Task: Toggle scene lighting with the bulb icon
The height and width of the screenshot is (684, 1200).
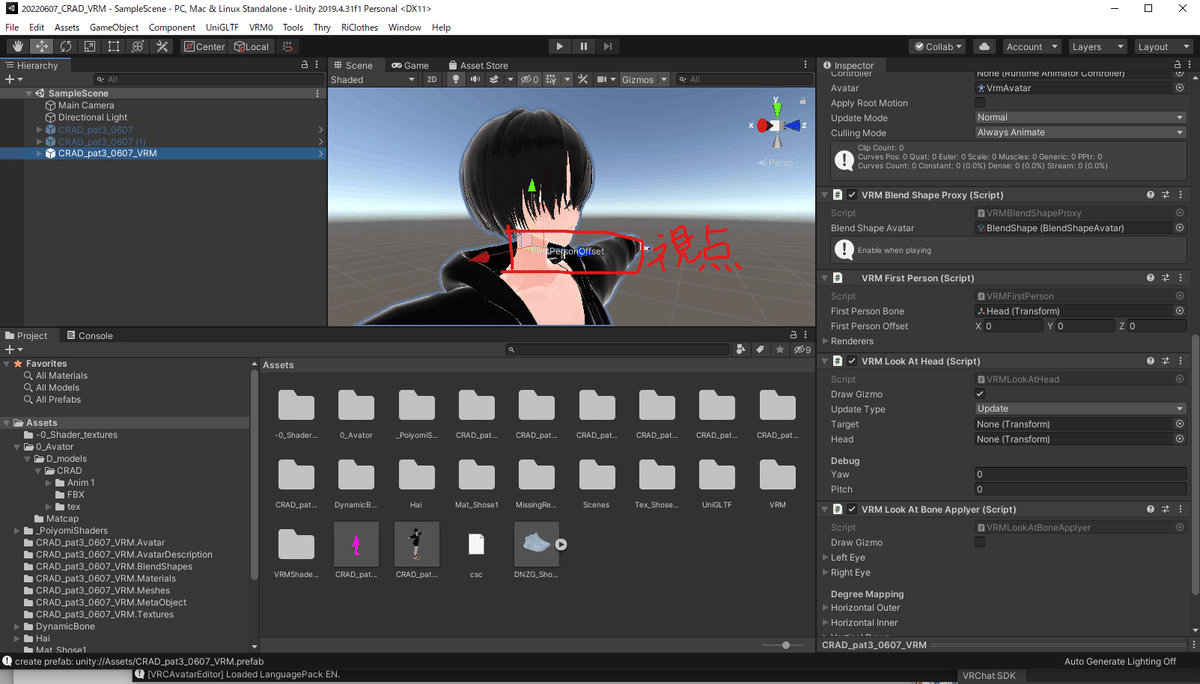Action: (456, 80)
